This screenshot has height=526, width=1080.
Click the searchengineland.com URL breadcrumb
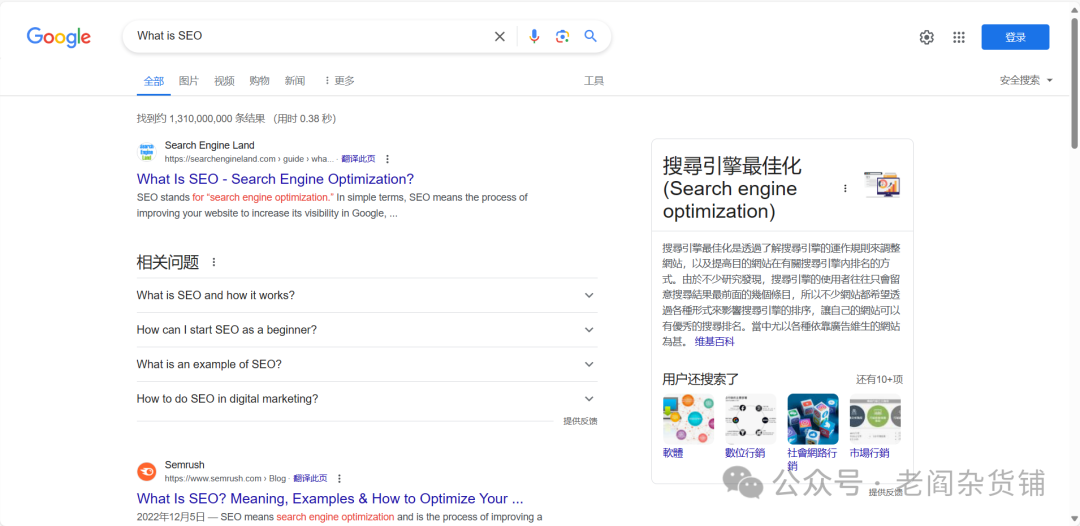point(249,159)
